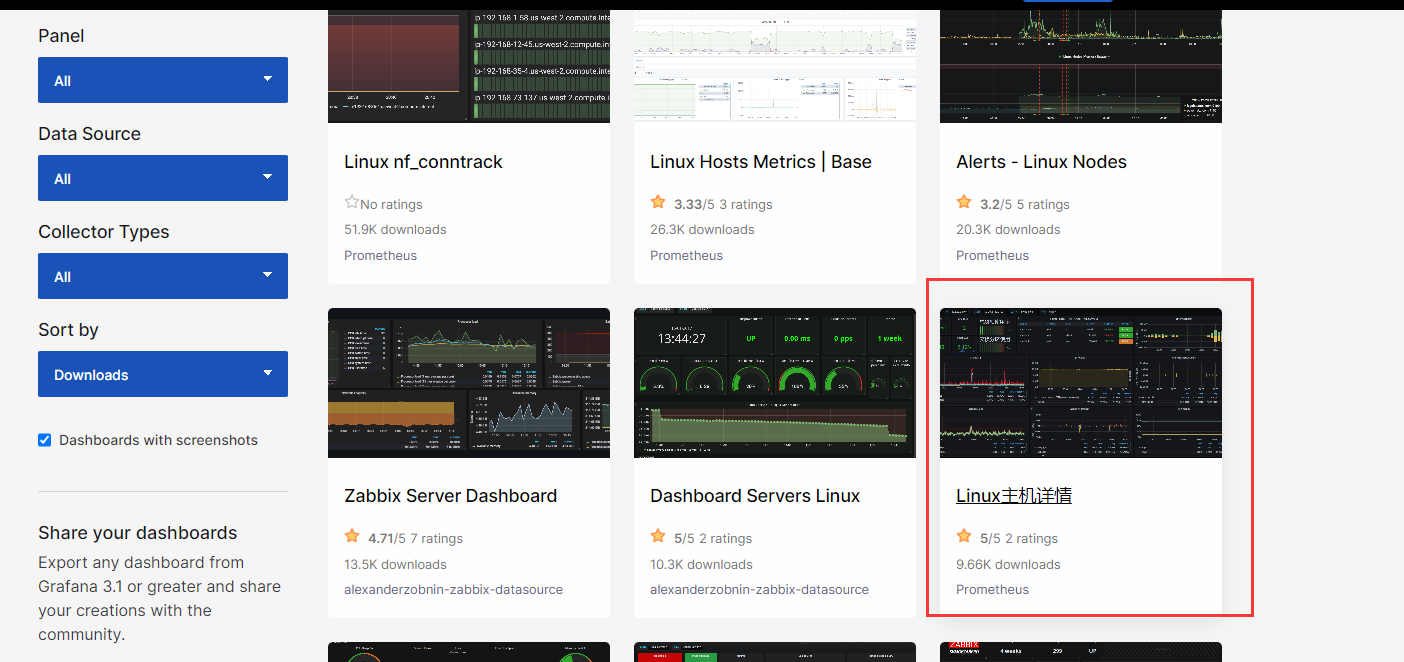Click Prometheus under Linux主机详情
Screen dimensions: 1404x662
pyautogui.click(x=992, y=590)
